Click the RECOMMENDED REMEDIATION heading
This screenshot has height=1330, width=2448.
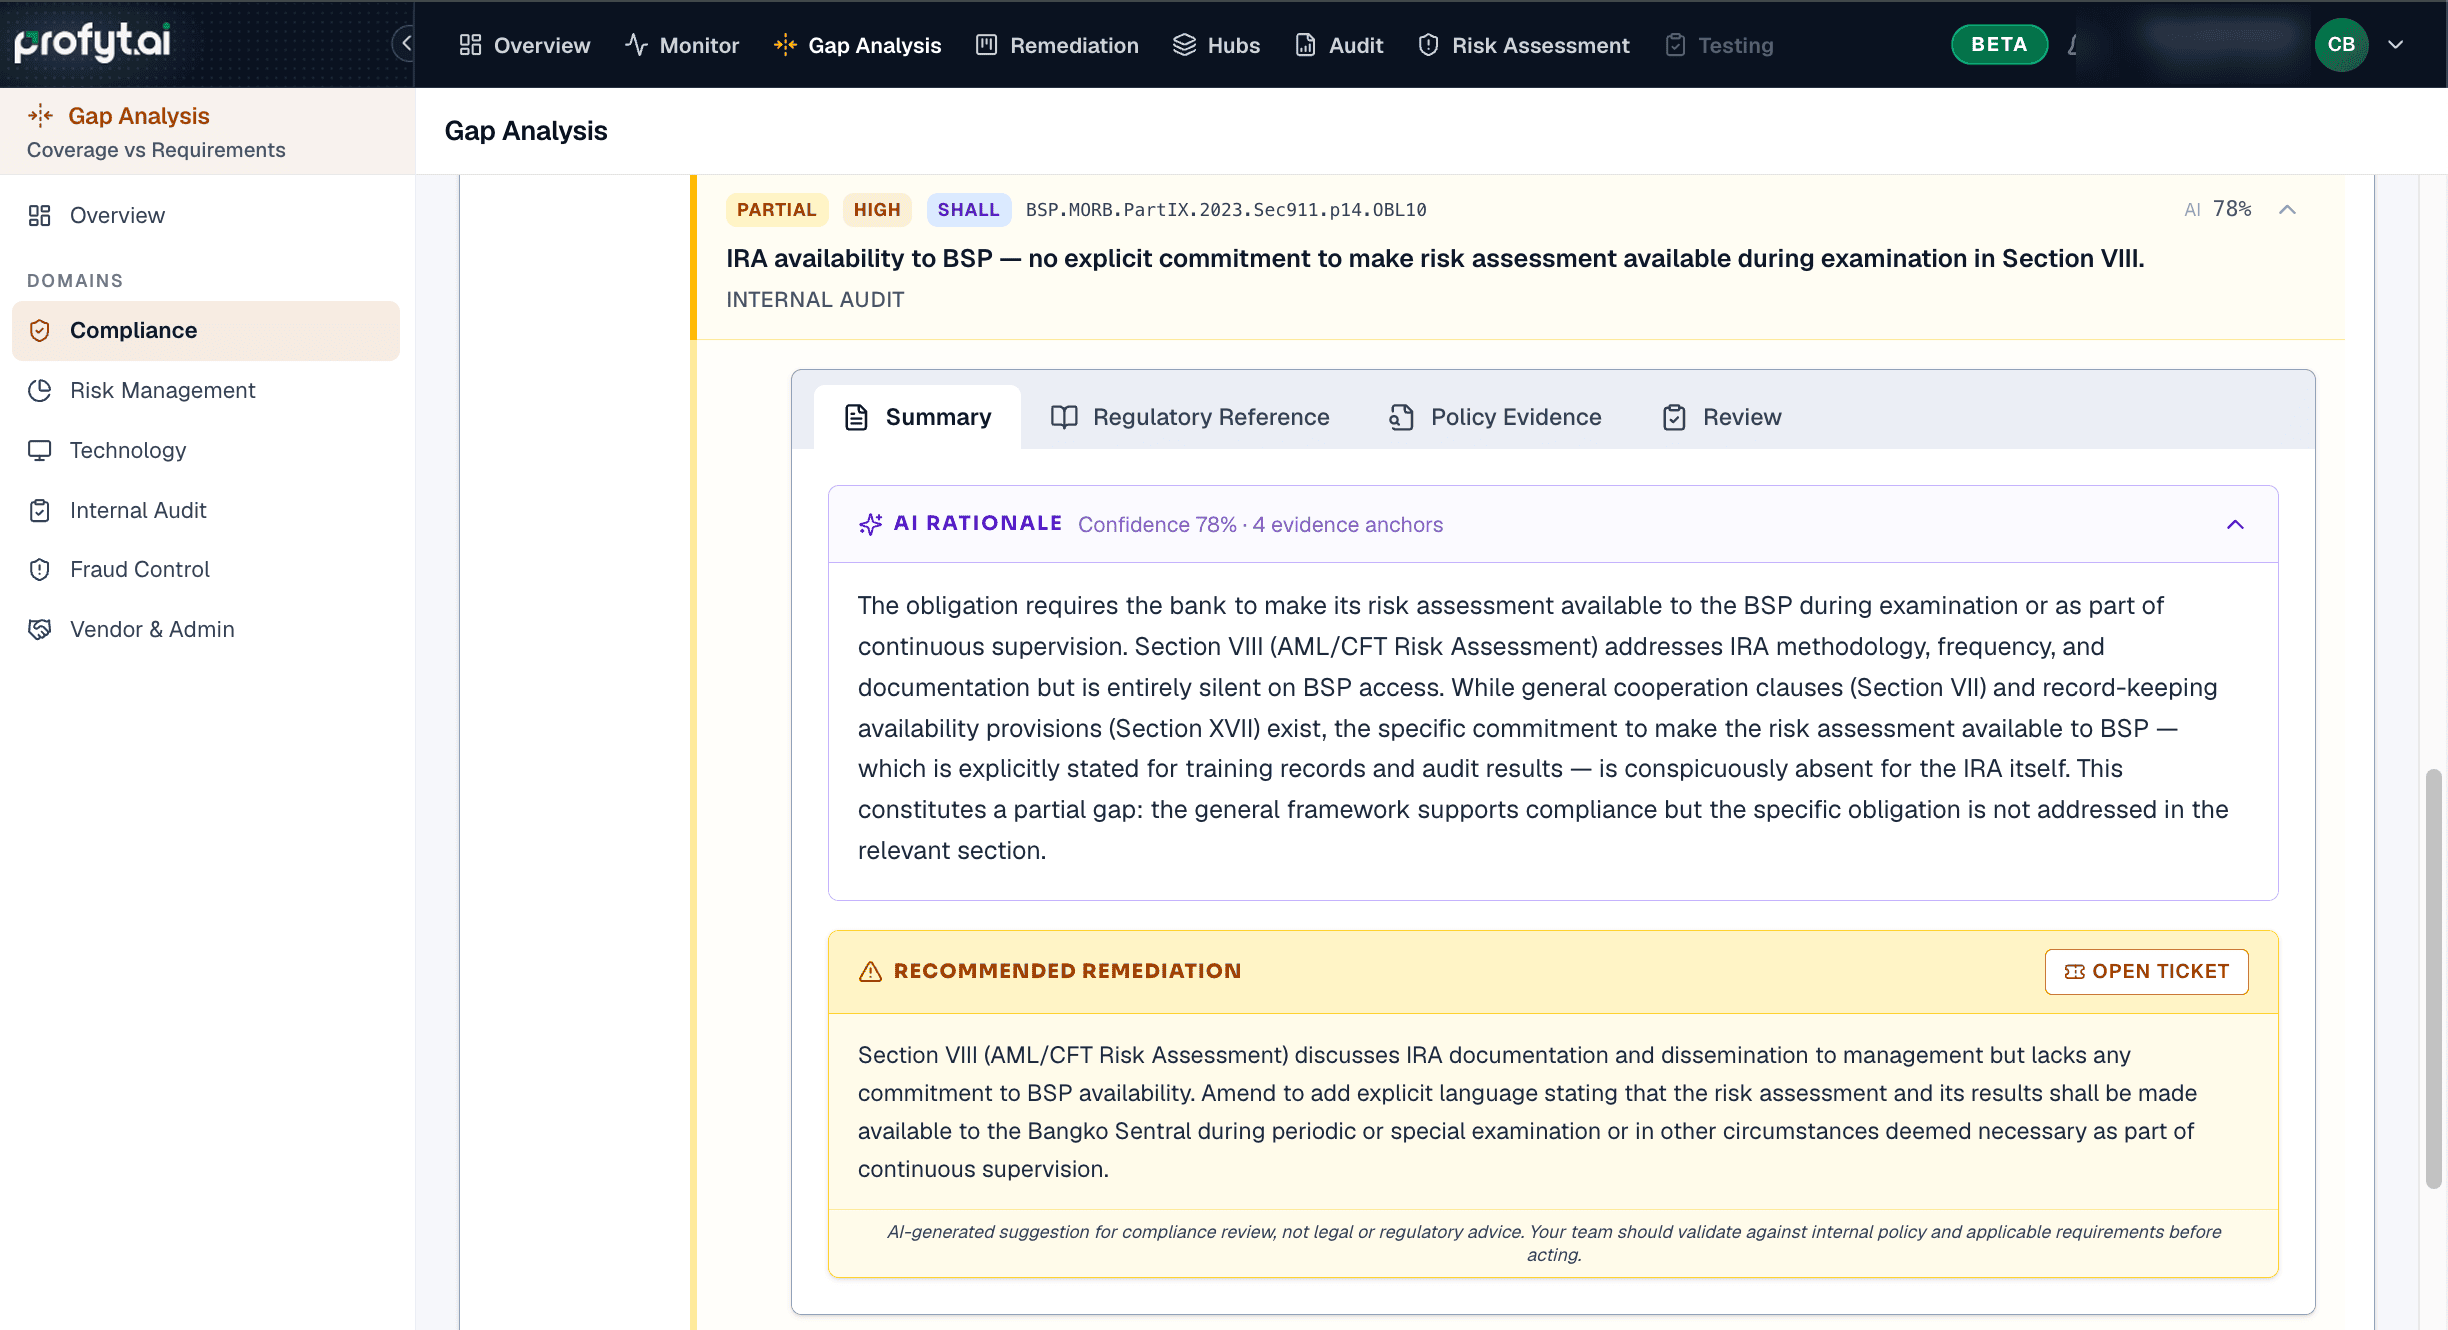pyautogui.click(x=1067, y=971)
